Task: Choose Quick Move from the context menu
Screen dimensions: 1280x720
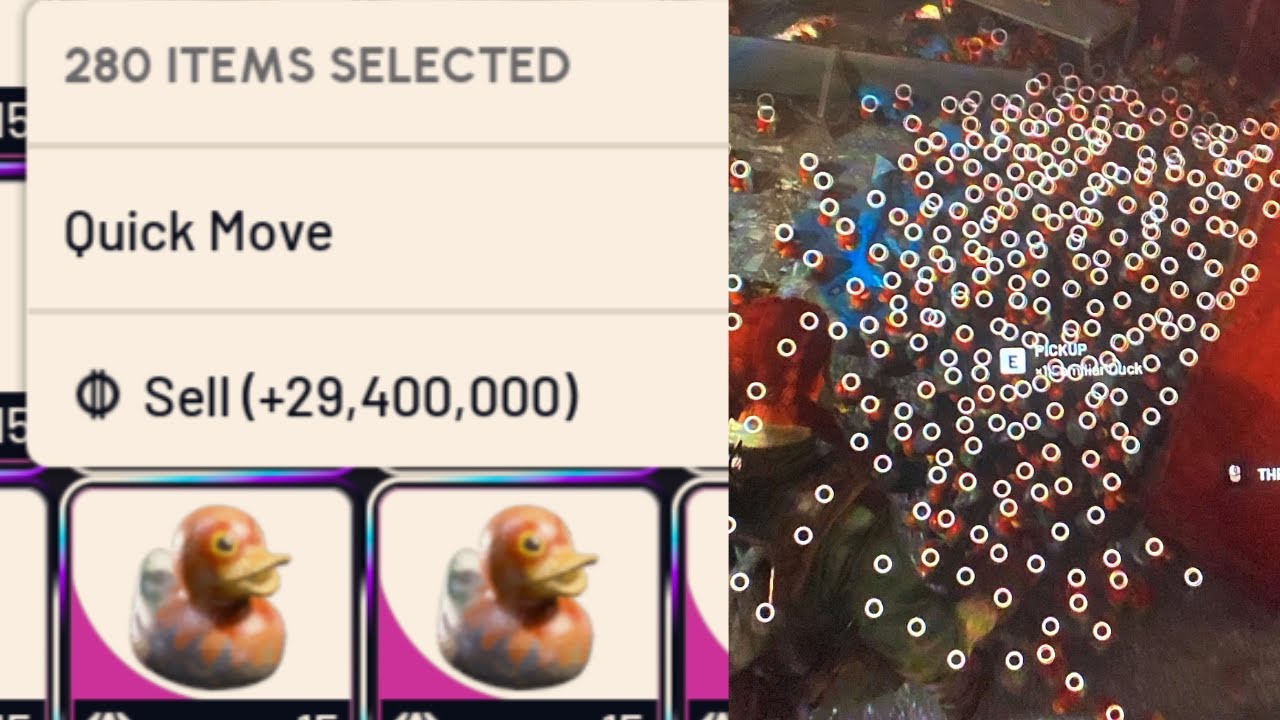Action: (x=377, y=230)
